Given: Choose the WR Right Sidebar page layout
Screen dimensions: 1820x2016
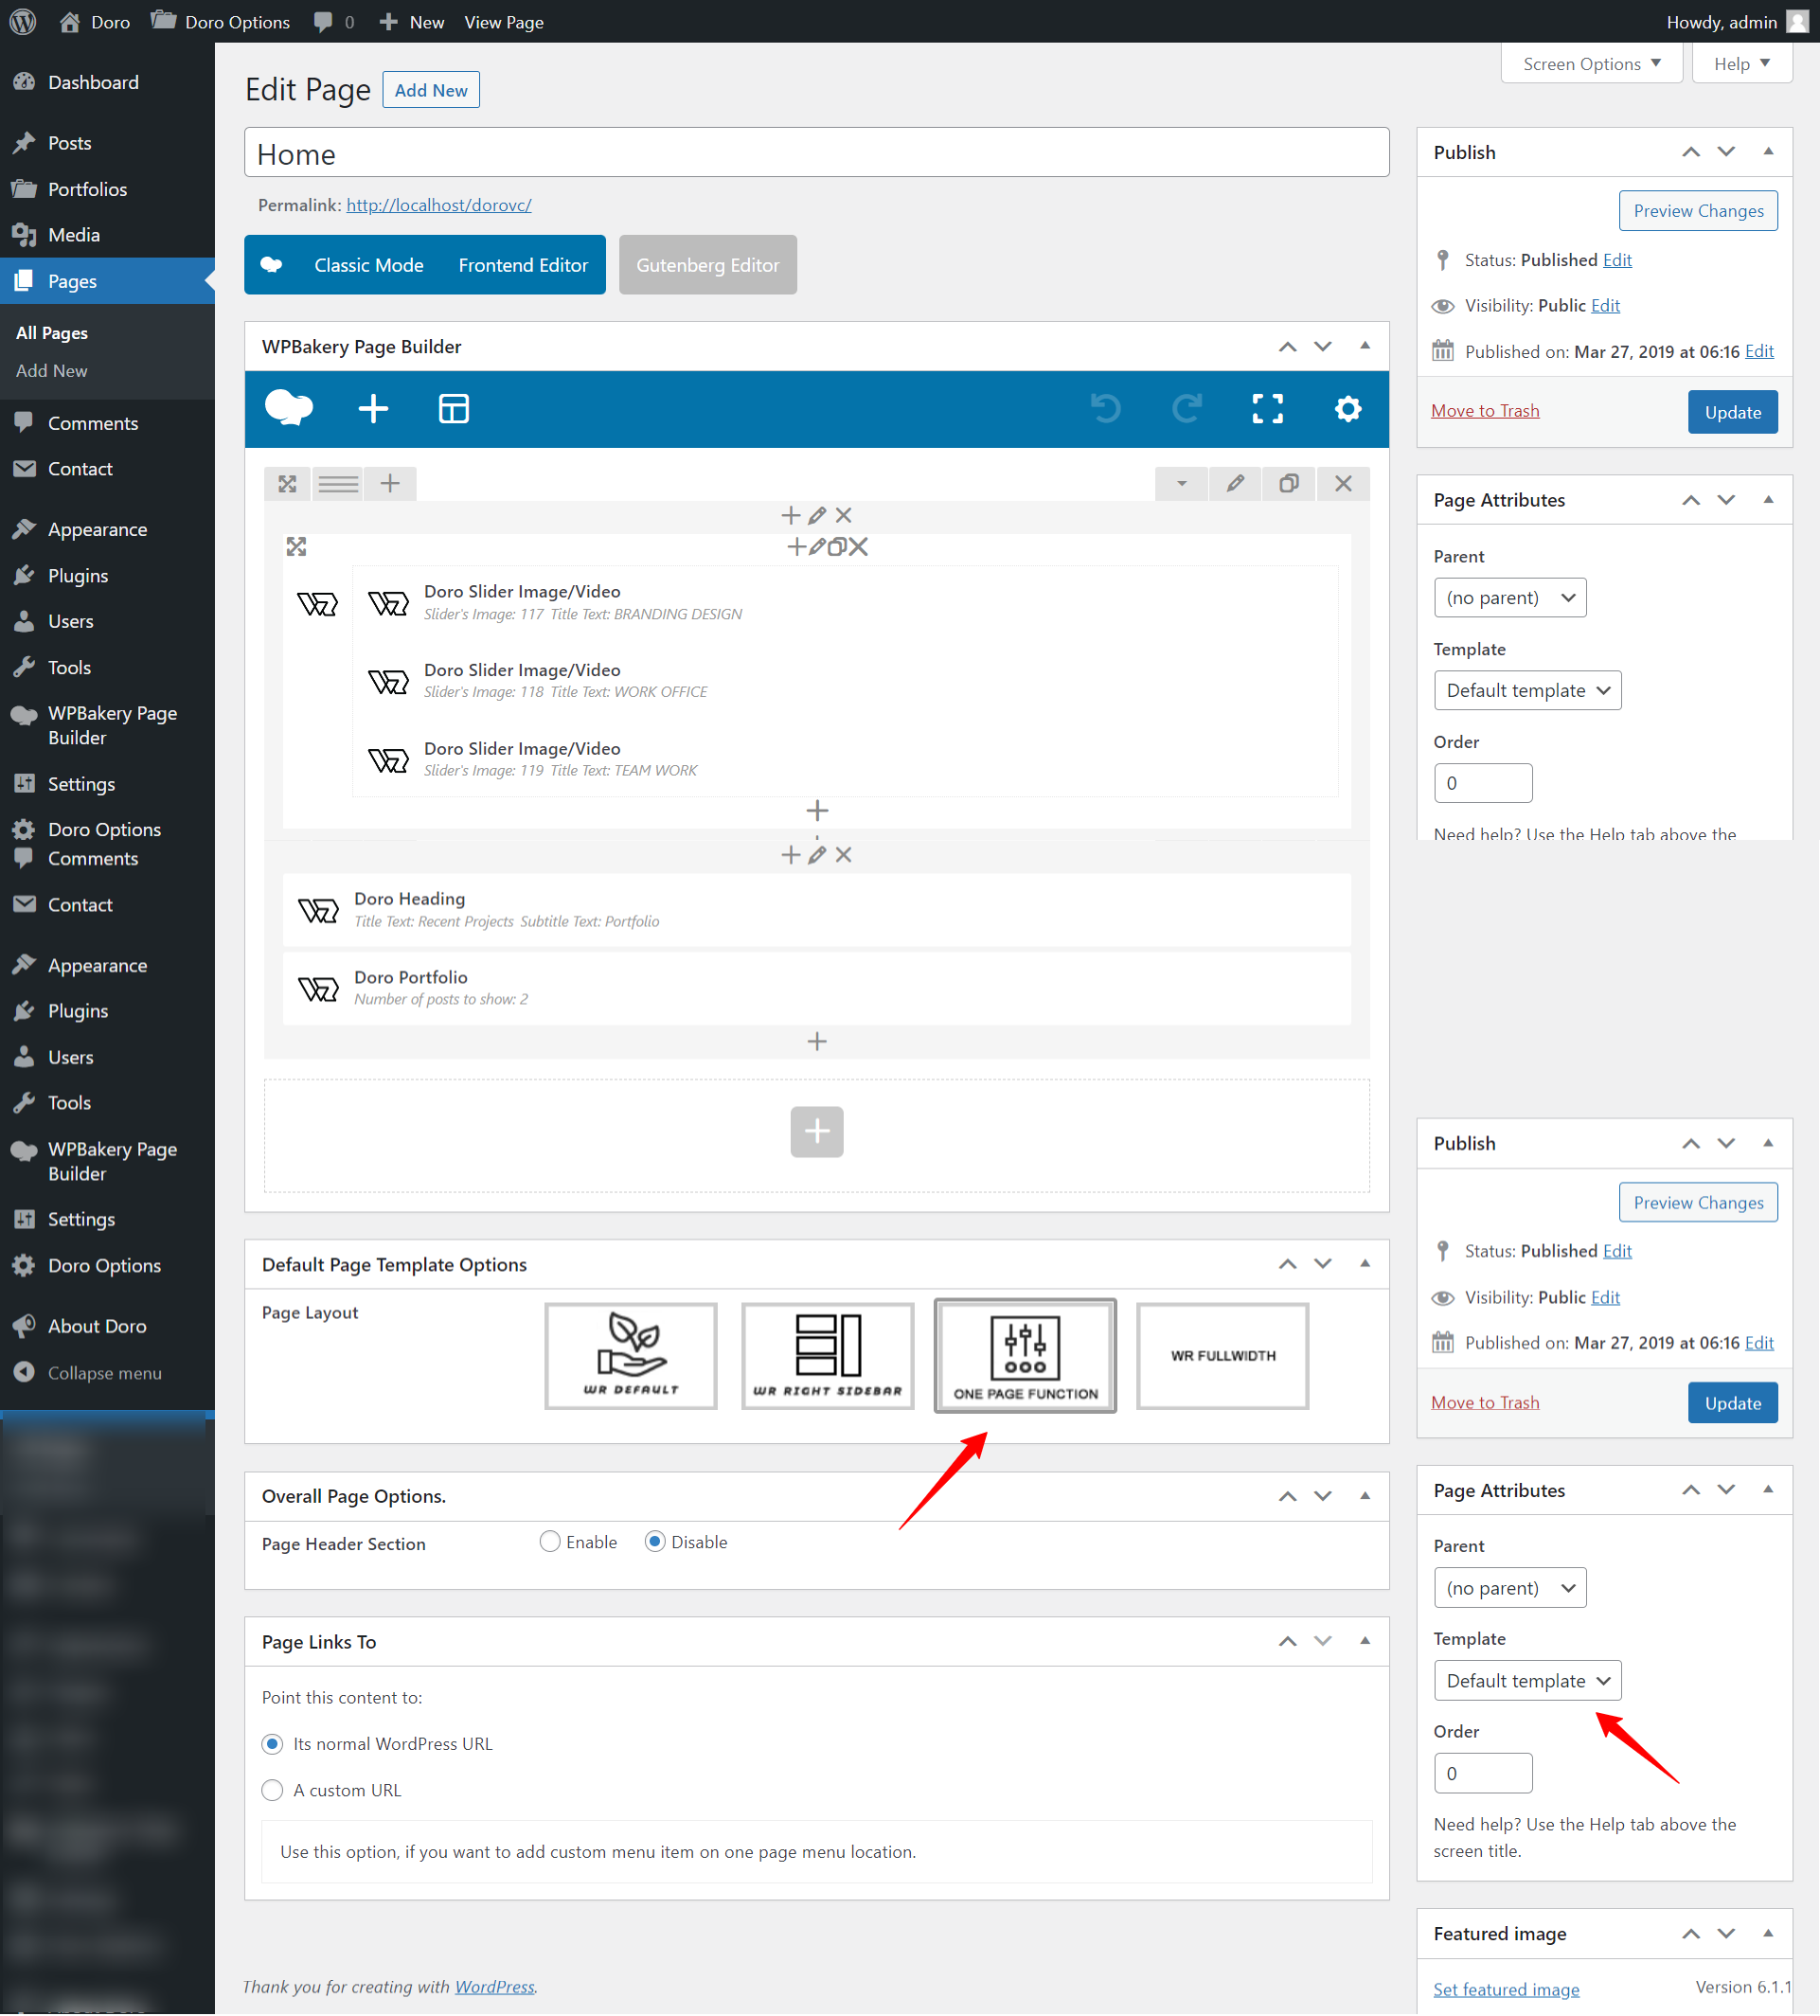Looking at the screenshot, I should tap(828, 1357).
